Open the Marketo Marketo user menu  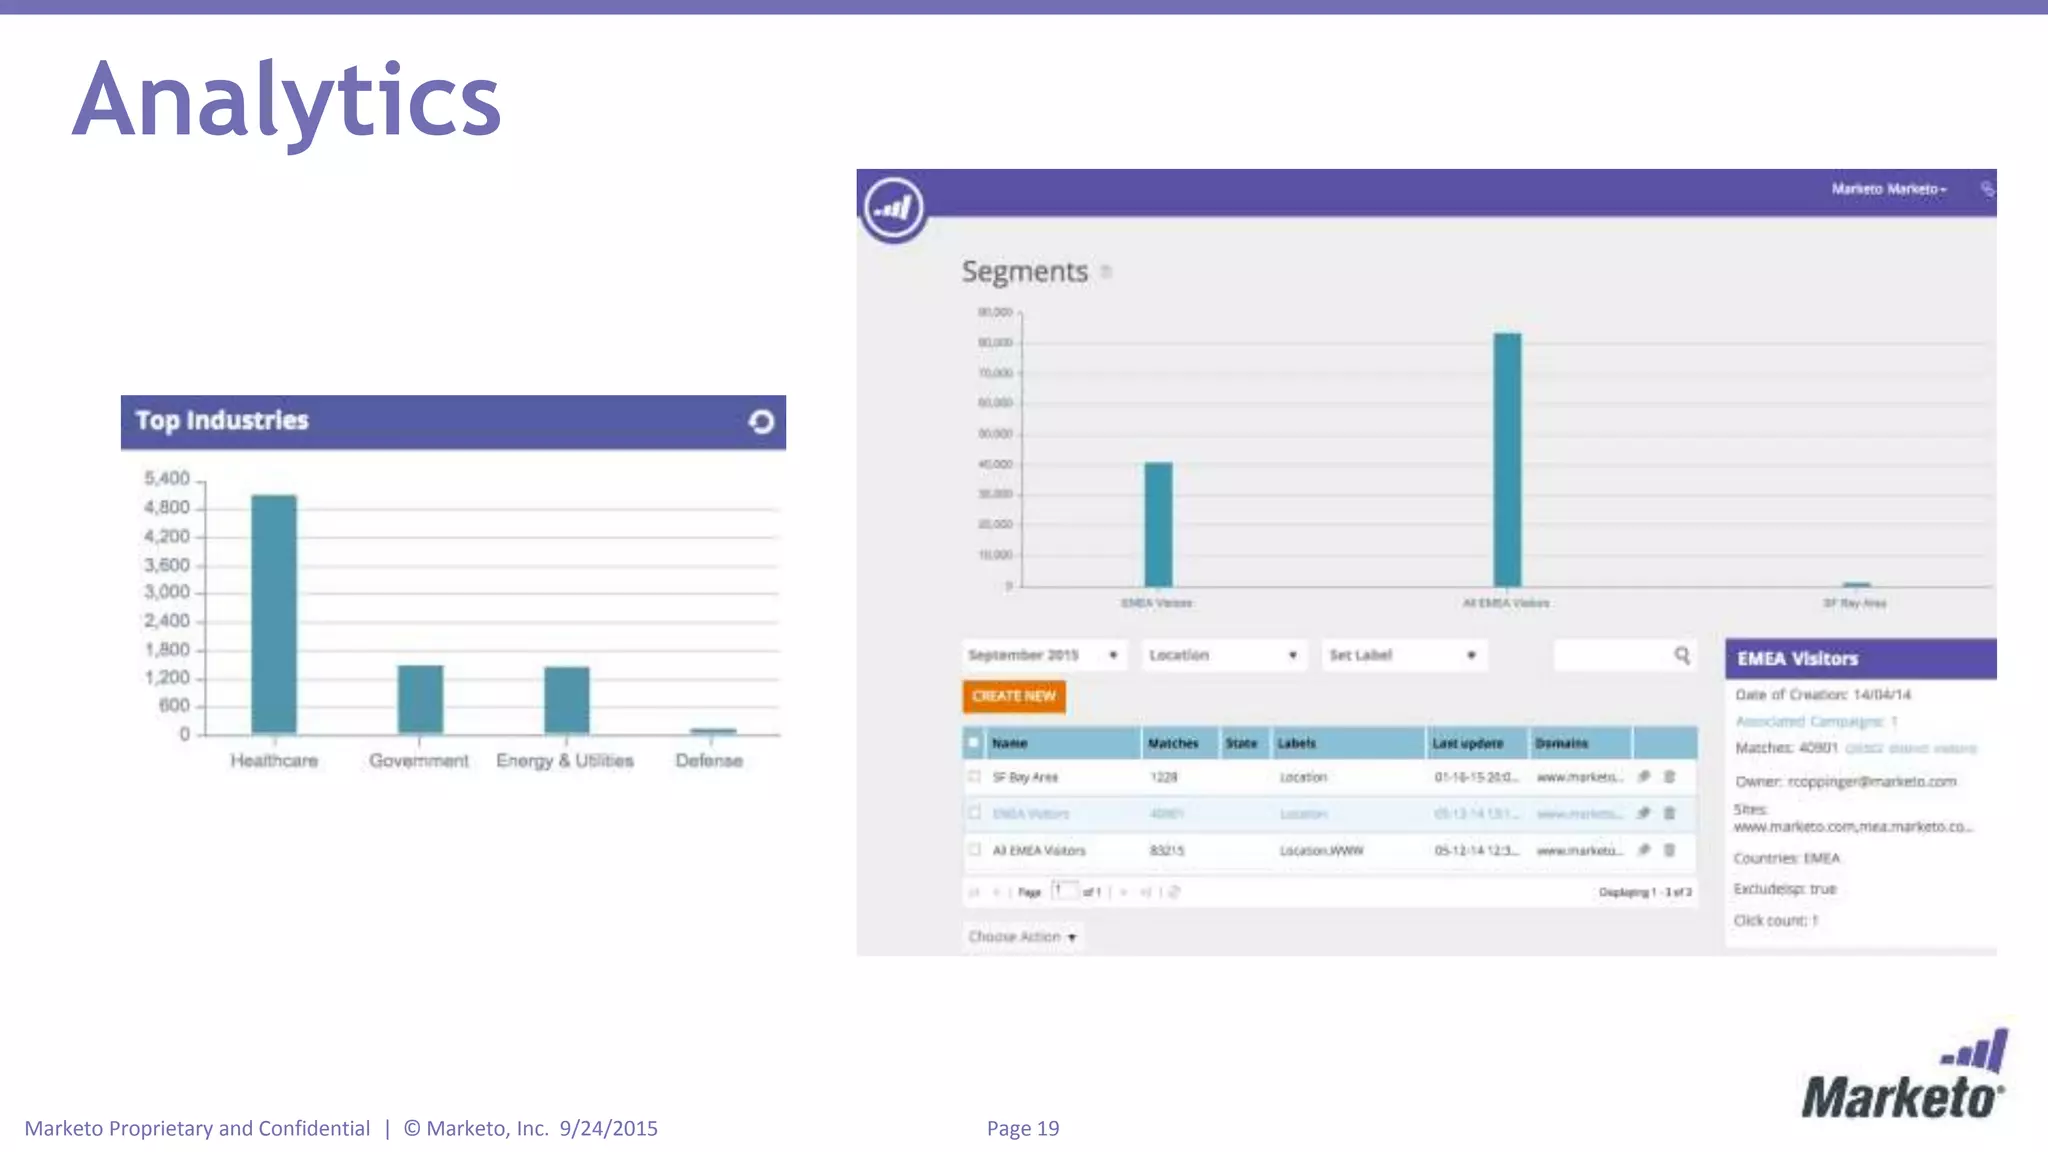[1889, 189]
